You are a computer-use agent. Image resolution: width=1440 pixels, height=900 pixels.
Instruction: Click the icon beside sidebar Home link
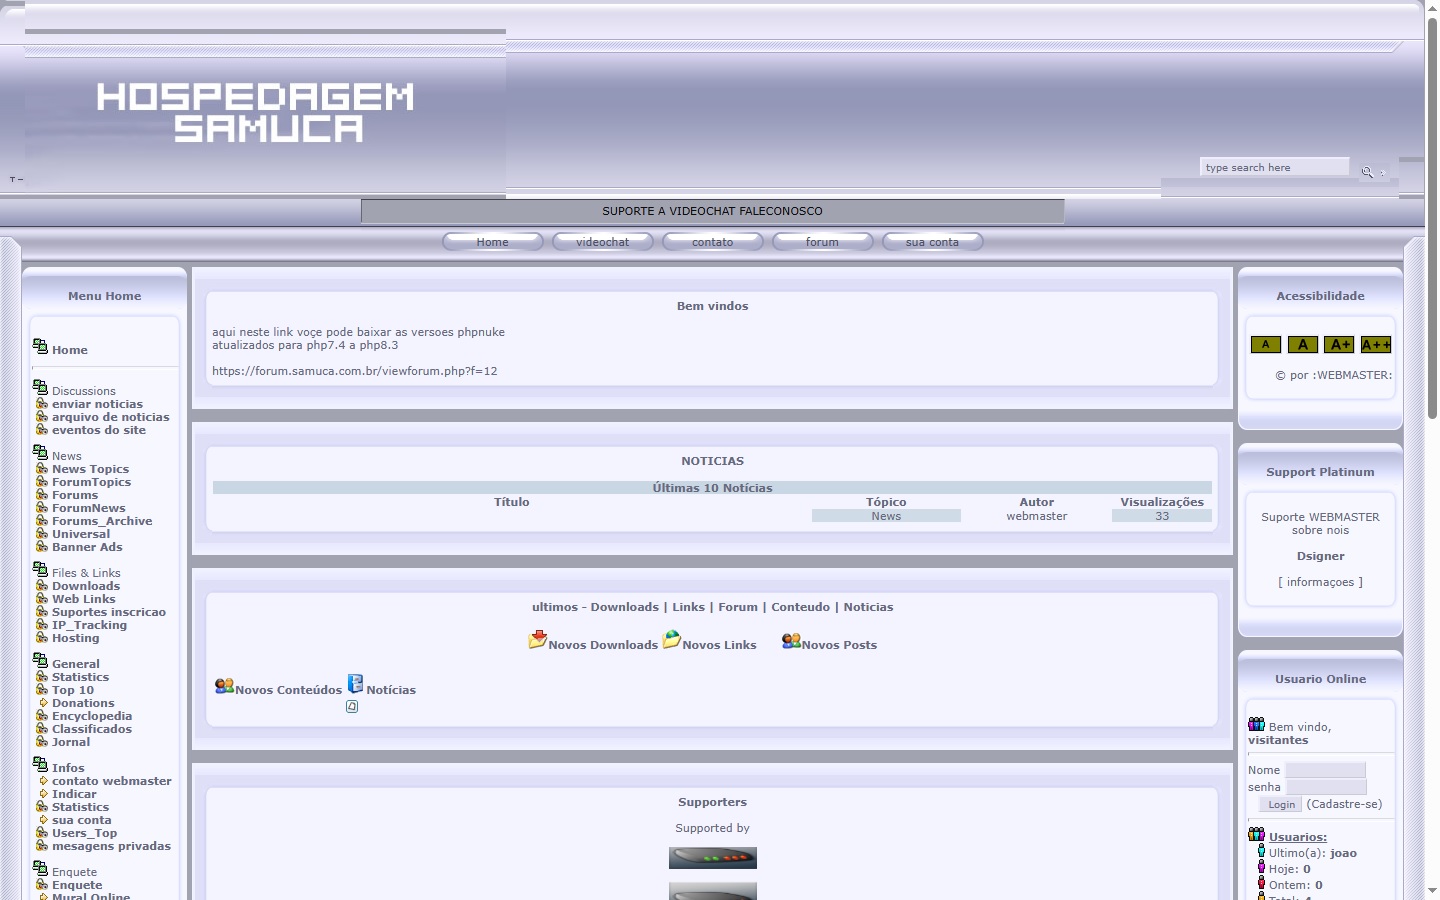(x=40, y=346)
